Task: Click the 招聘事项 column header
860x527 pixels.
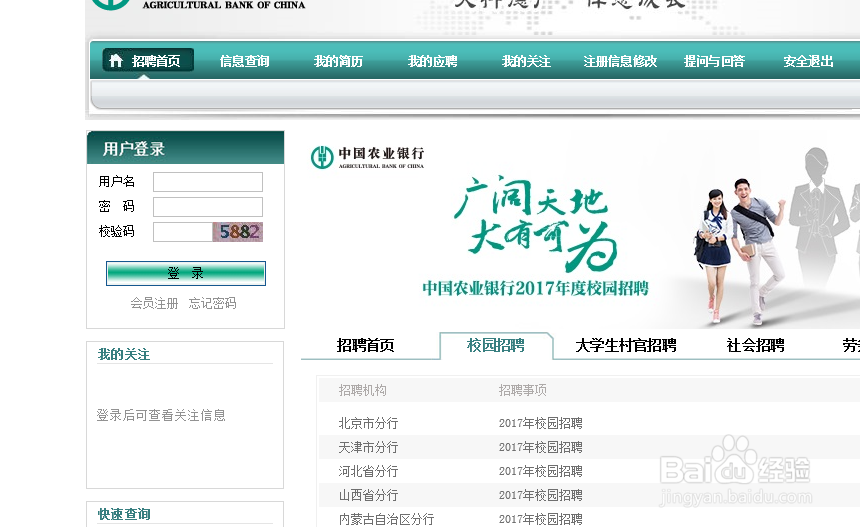Action: point(523,390)
